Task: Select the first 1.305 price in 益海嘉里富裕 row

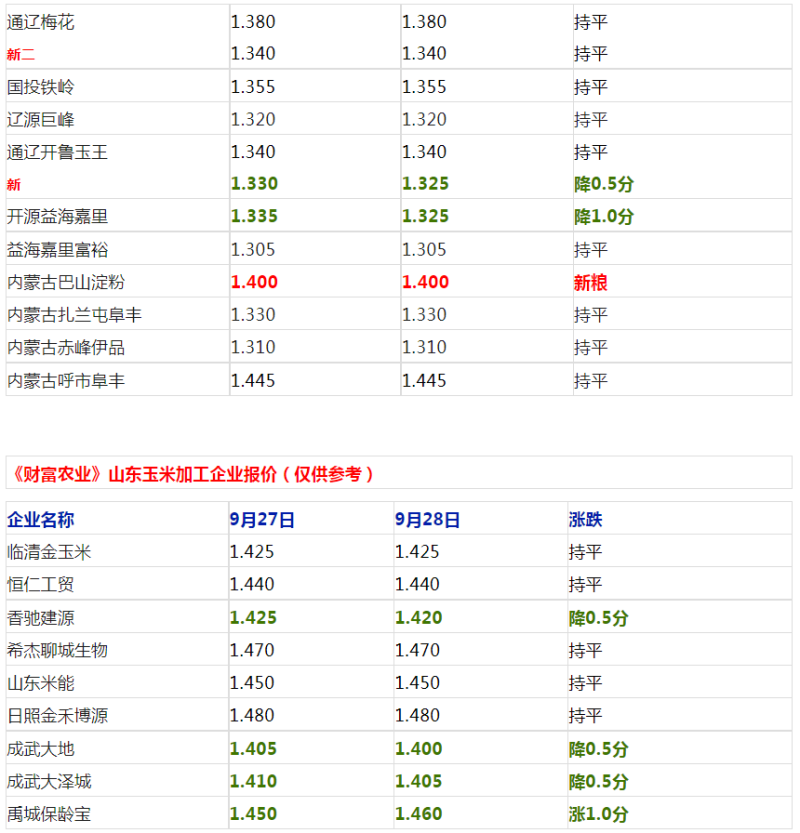Action: click(x=253, y=250)
